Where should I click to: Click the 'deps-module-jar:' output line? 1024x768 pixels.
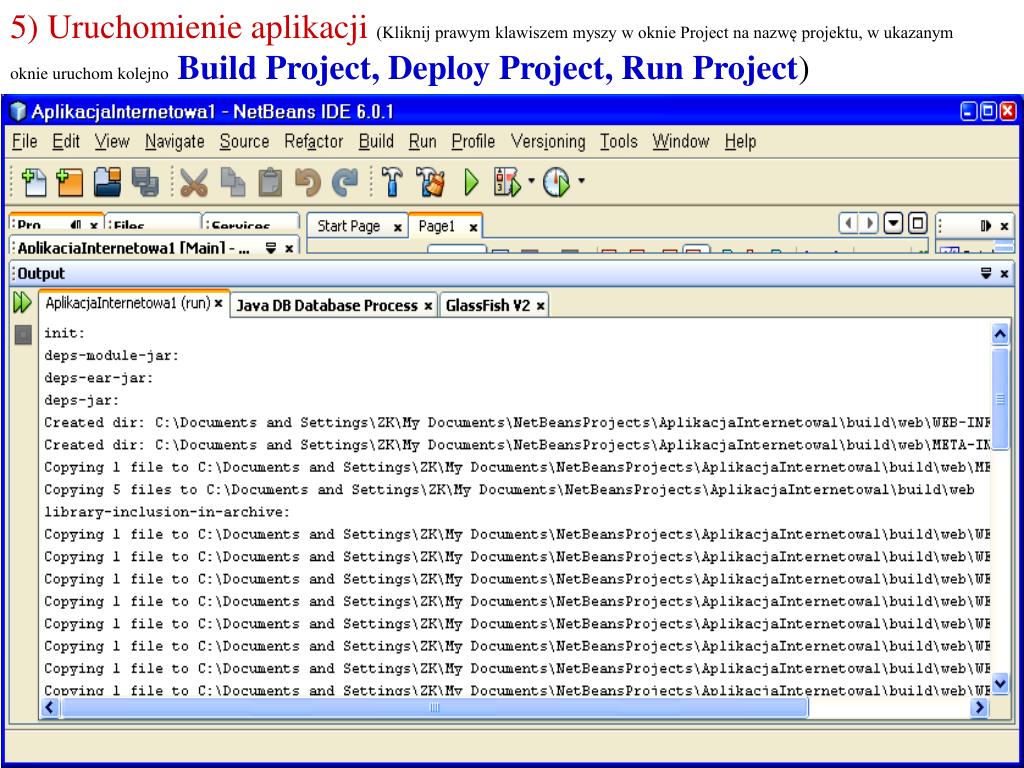112,356
